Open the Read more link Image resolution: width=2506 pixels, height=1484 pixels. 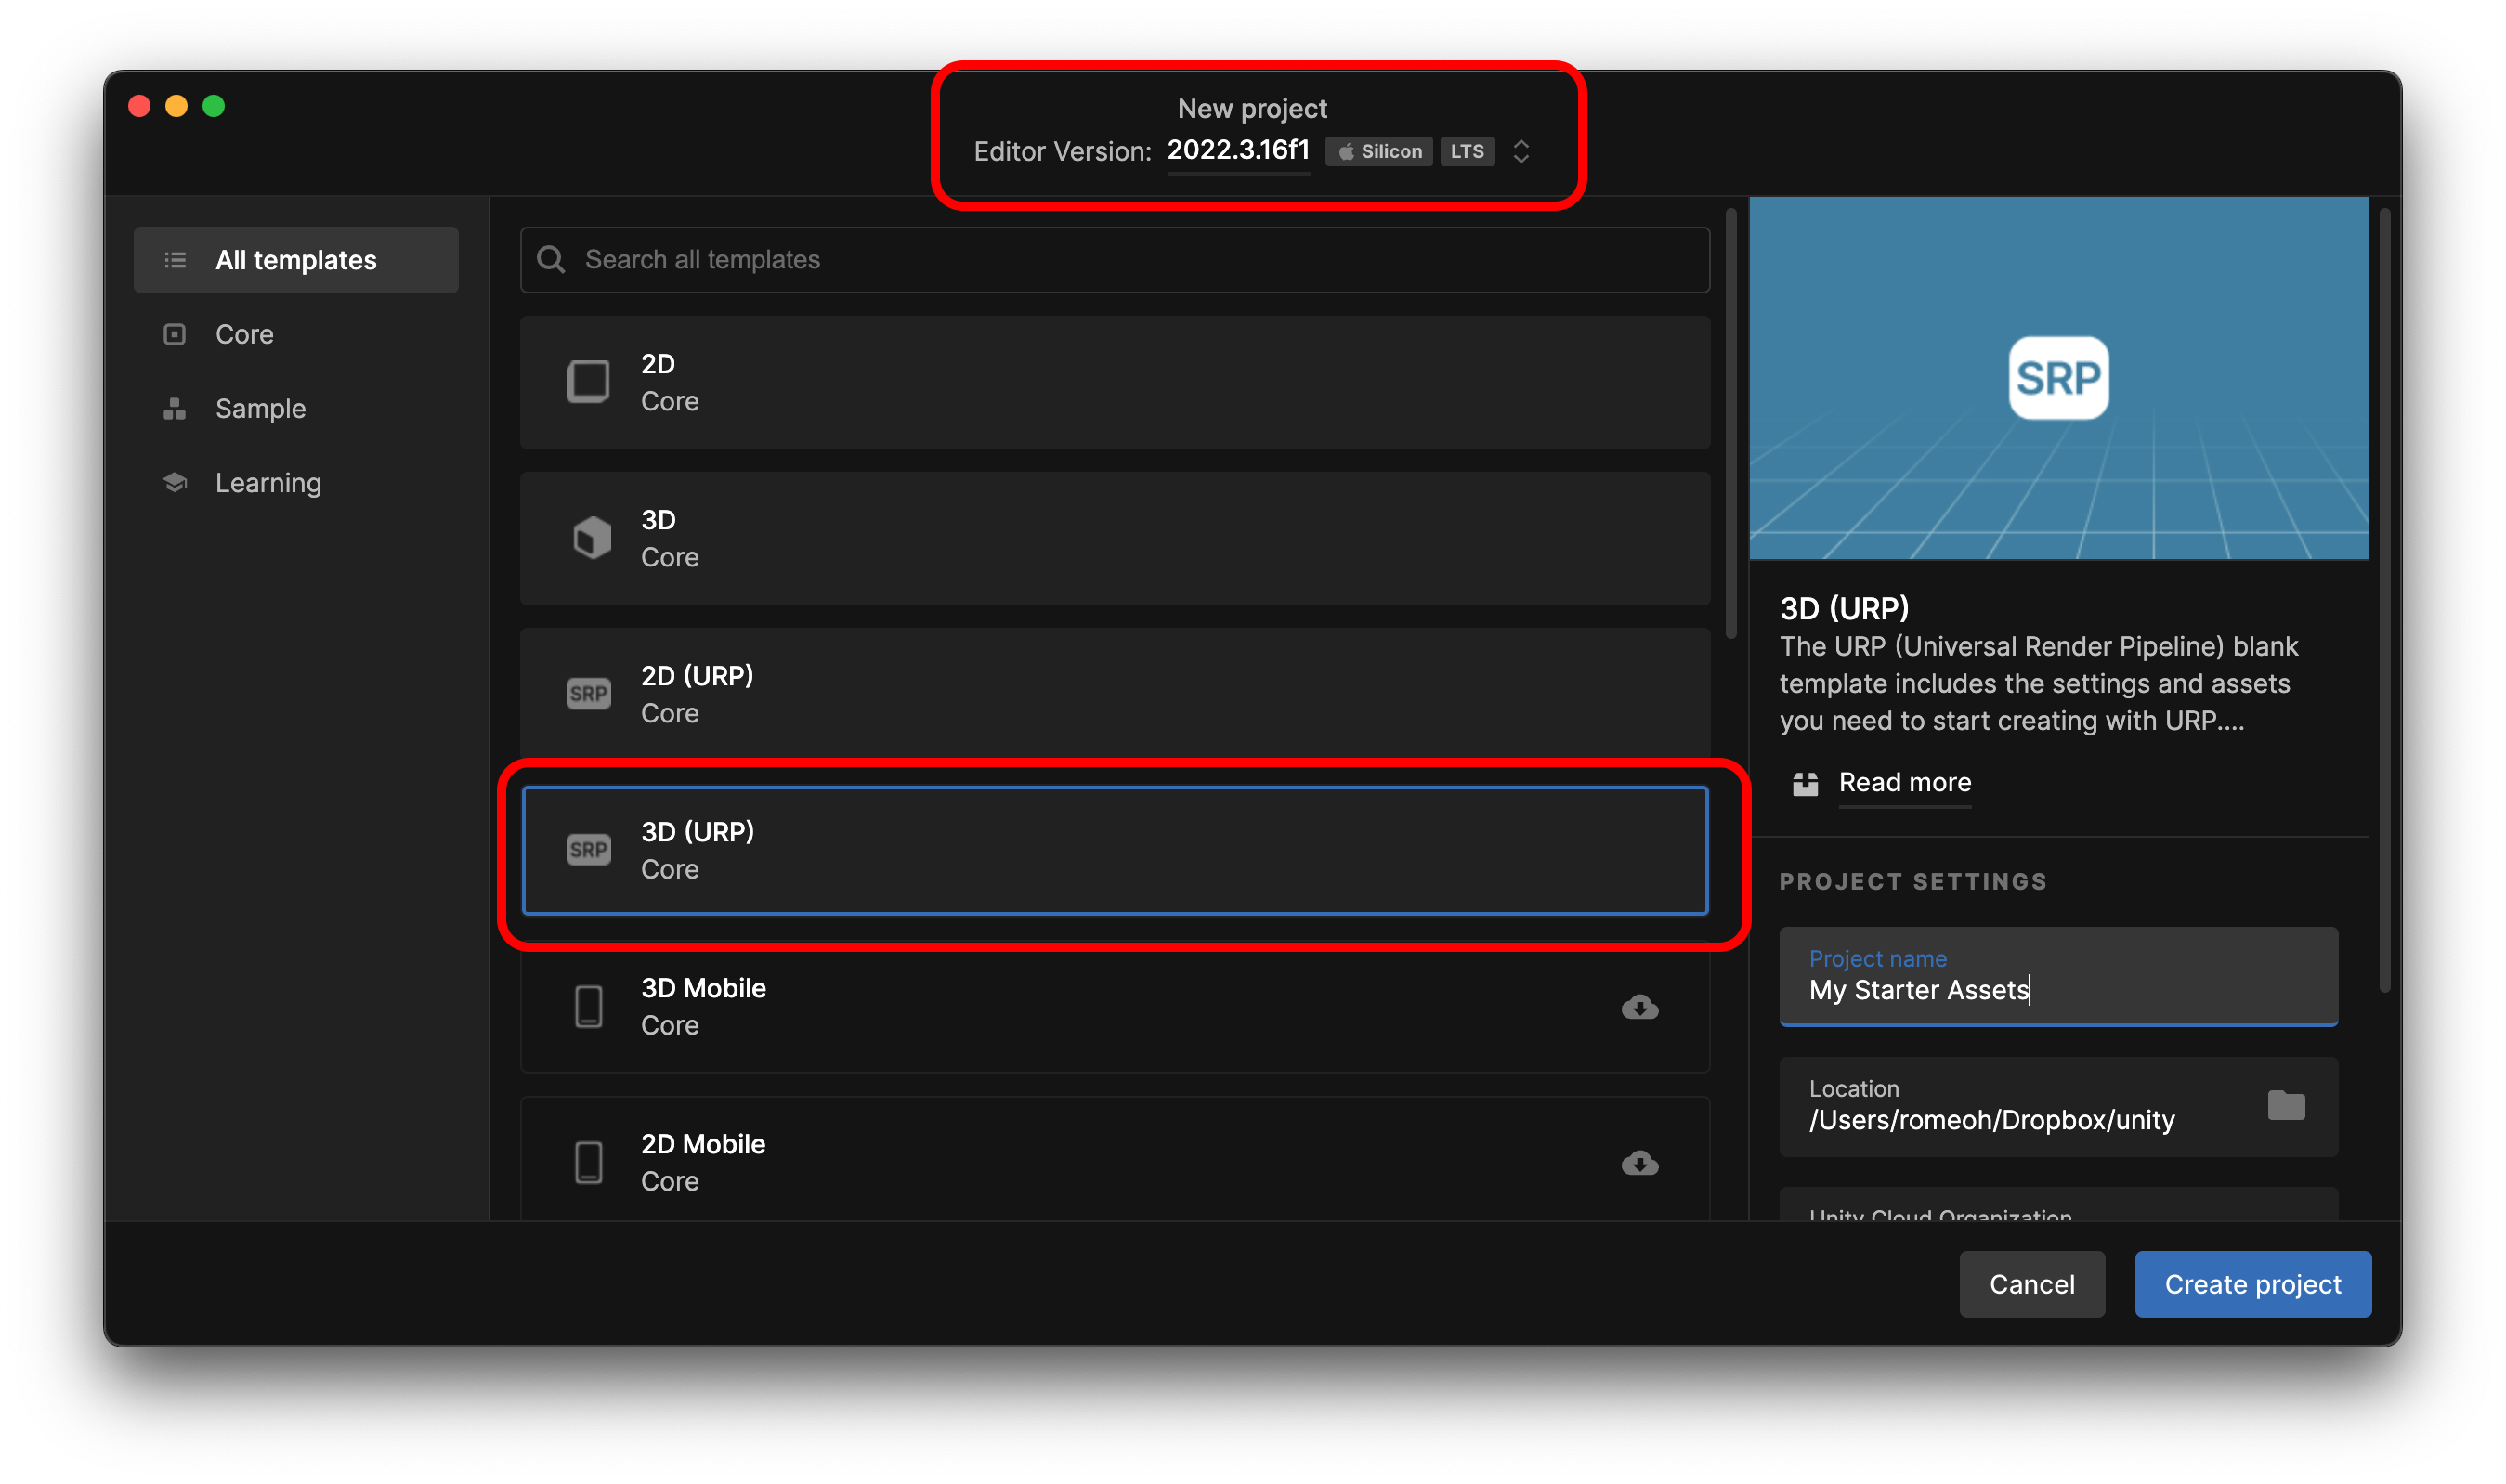click(x=1904, y=782)
